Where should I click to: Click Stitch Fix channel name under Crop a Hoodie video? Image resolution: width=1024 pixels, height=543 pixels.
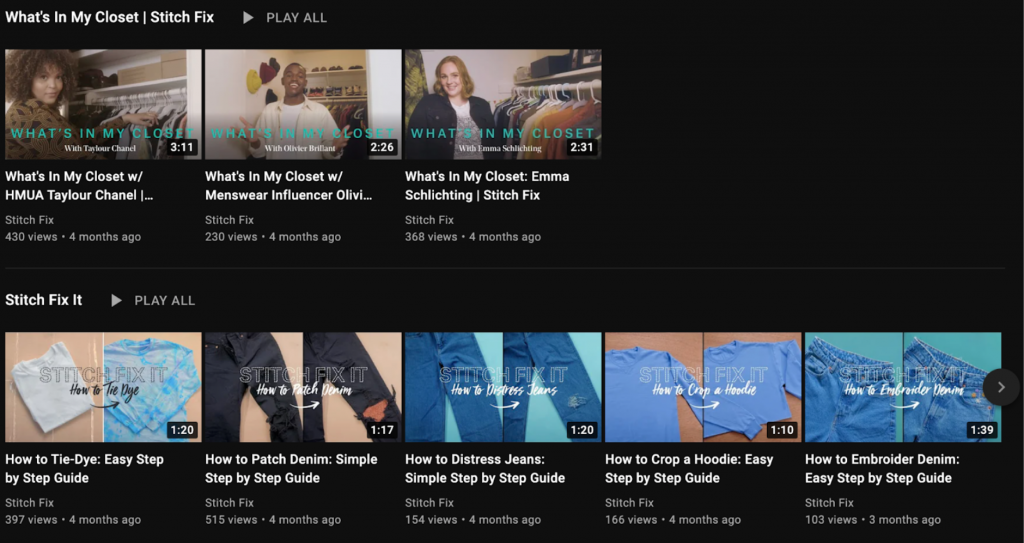click(629, 503)
